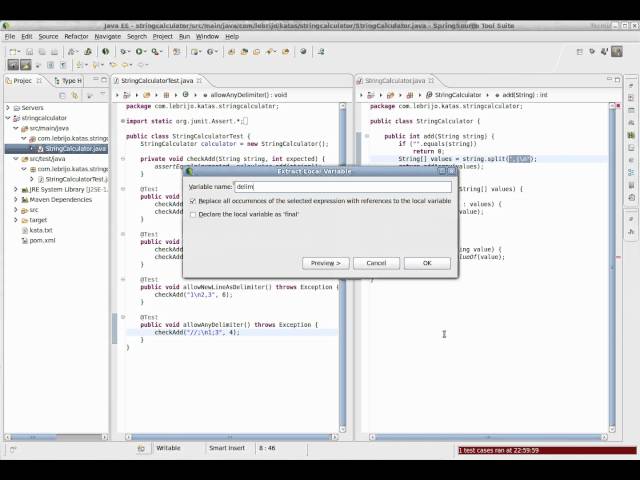Collapse the src/test/java folder
Screen dimensions: 640x480
(x=16, y=159)
